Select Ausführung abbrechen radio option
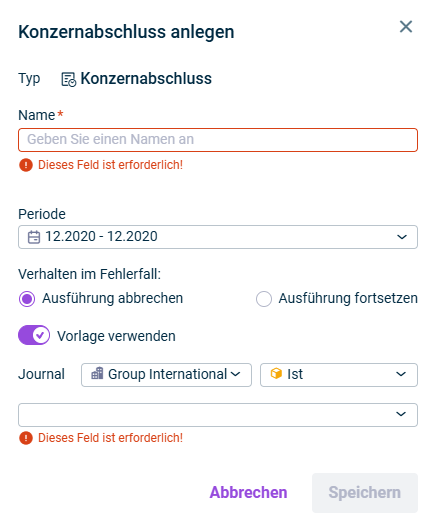The width and height of the screenshot is (435, 530). coord(27,299)
